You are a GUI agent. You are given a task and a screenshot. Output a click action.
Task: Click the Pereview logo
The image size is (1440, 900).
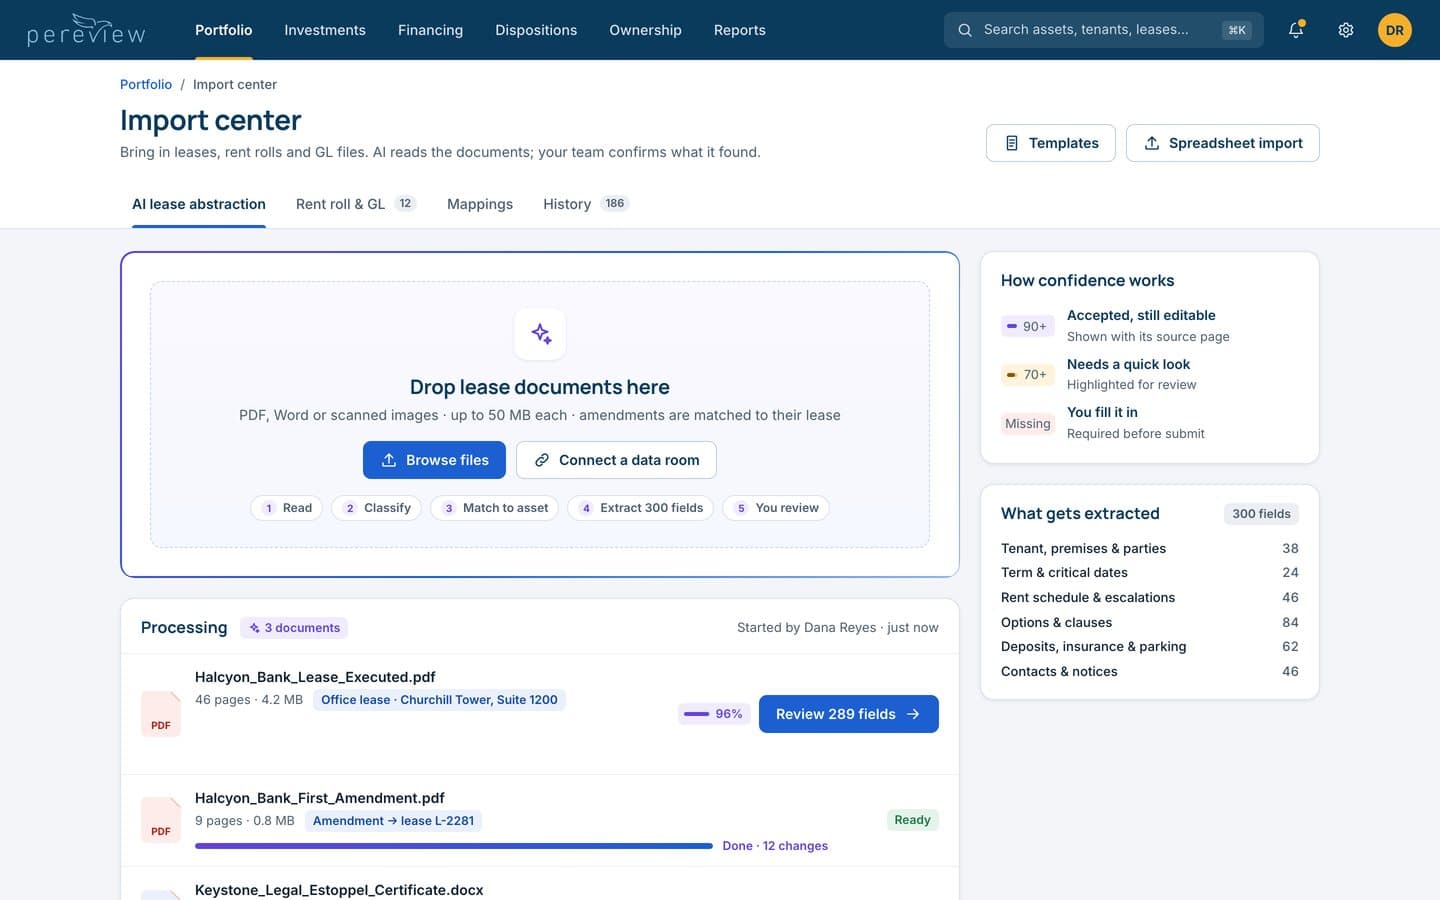coord(86,30)
